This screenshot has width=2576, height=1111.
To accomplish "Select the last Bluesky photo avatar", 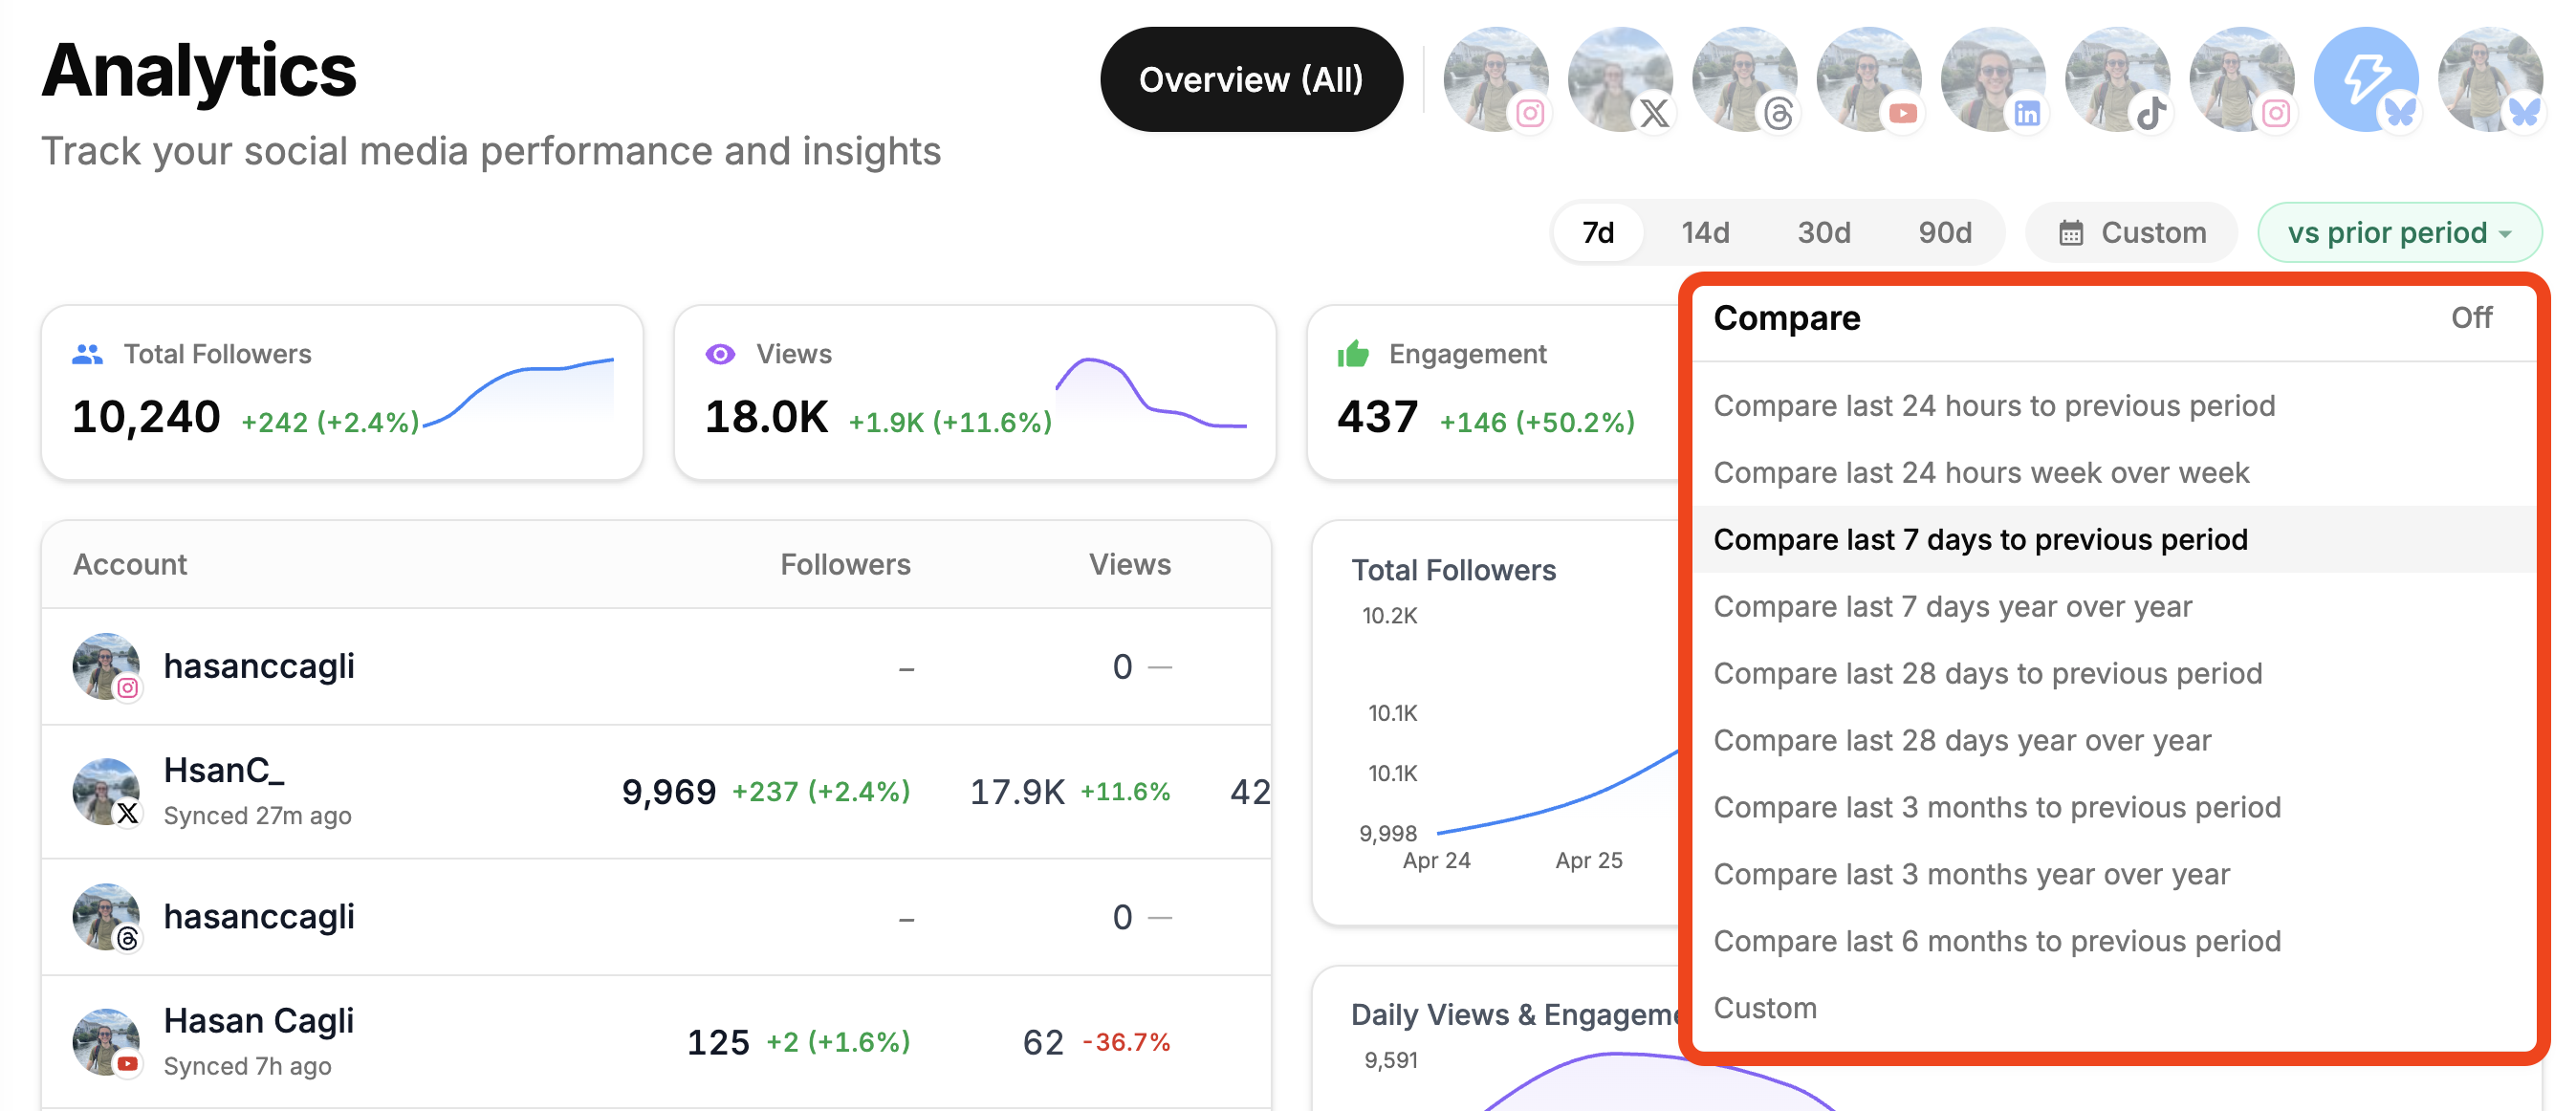I will pos(2490,79).
